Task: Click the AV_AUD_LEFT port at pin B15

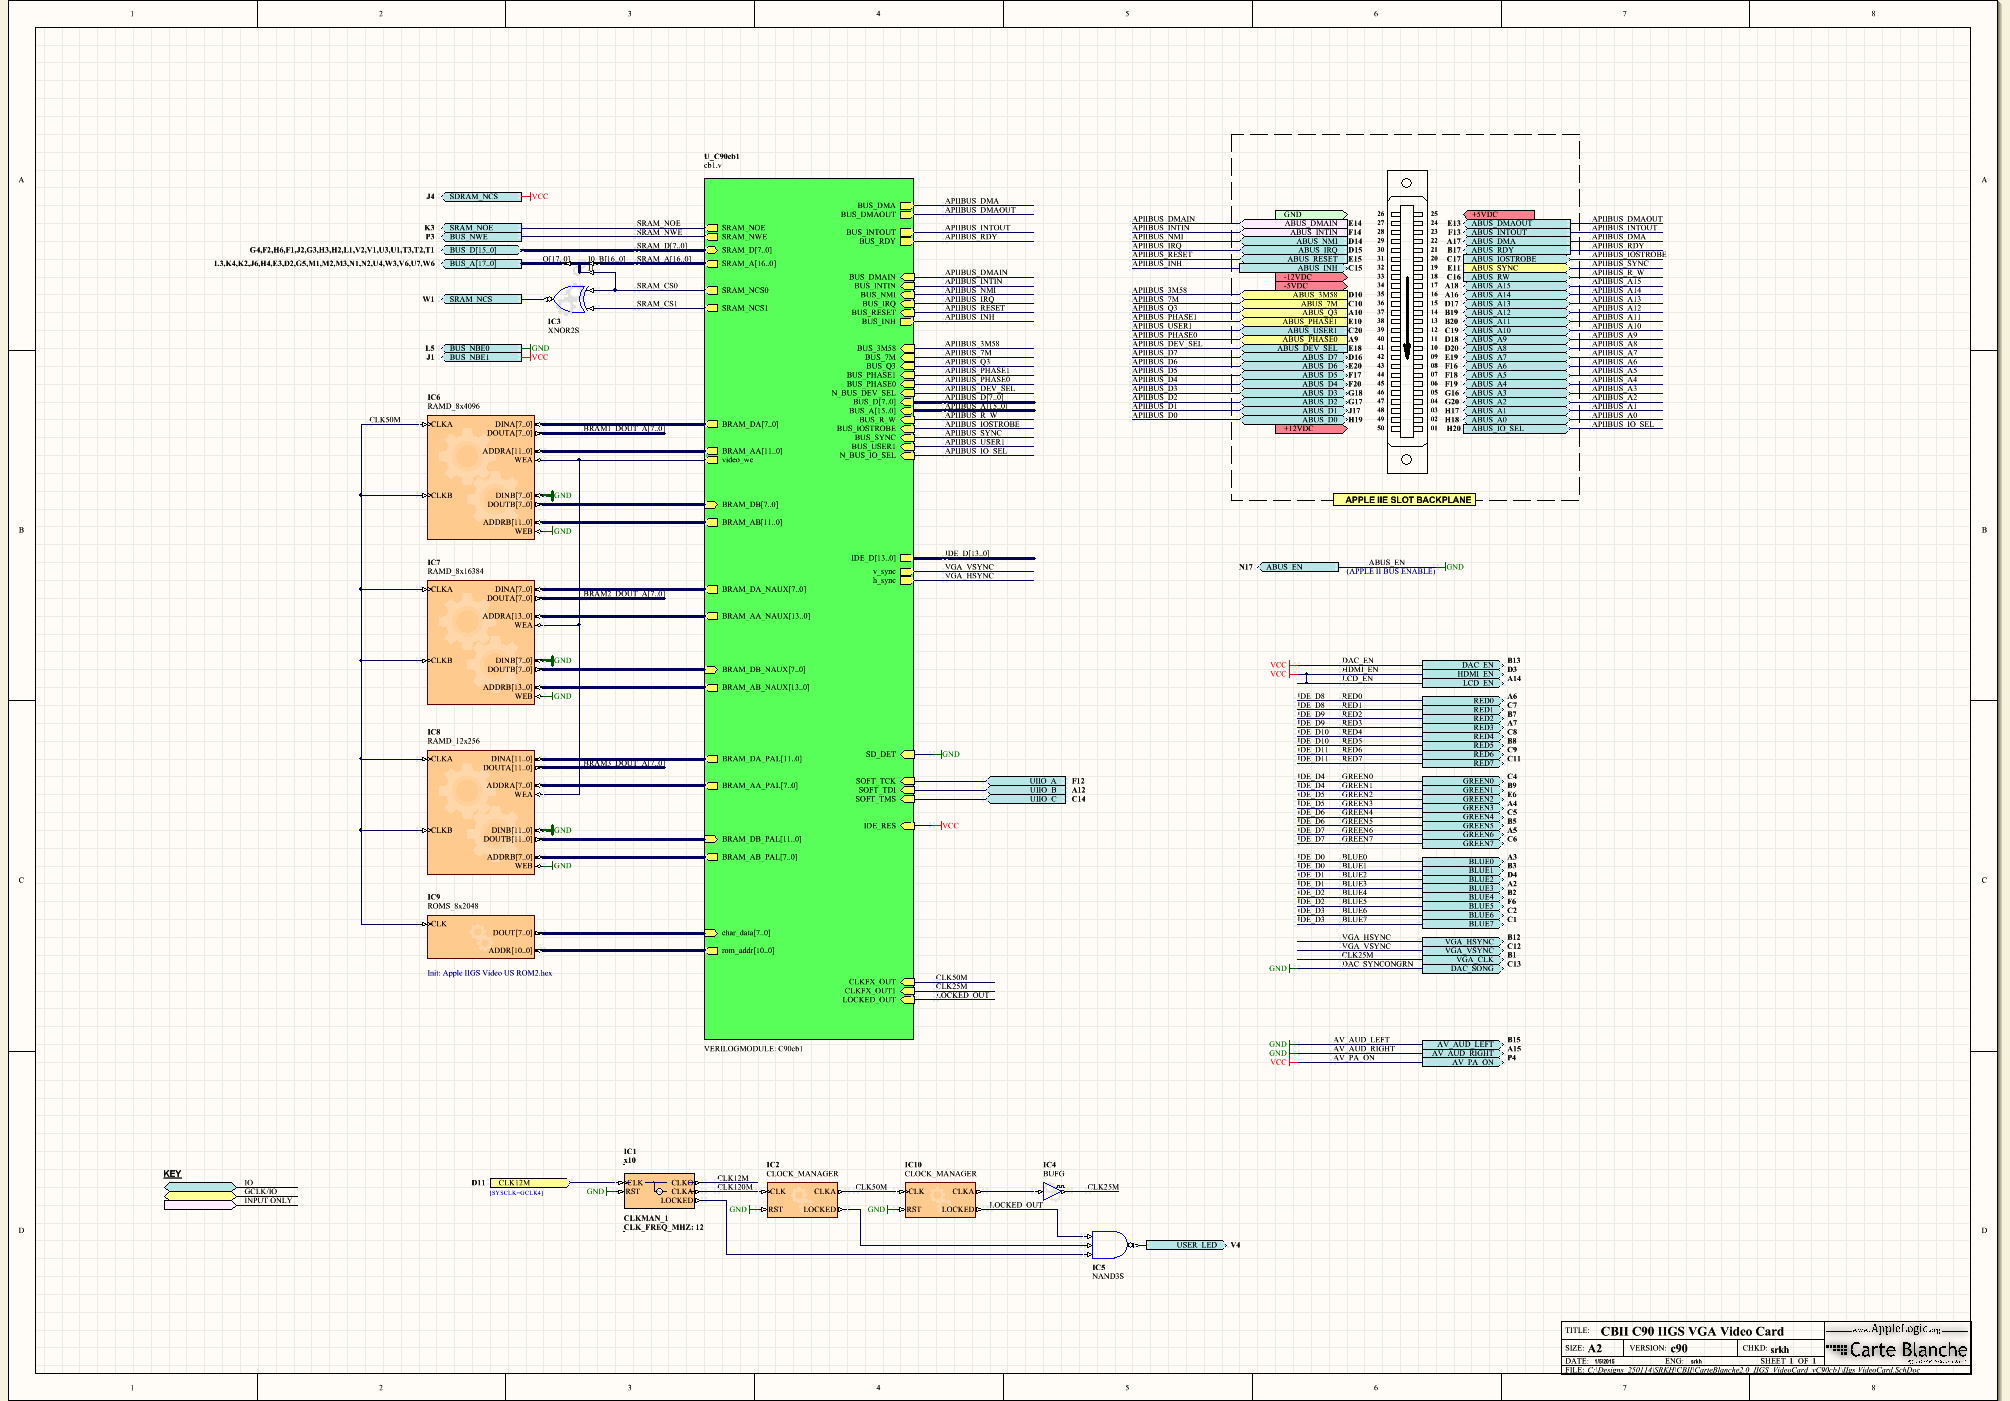Action: coord(1462,1044)
